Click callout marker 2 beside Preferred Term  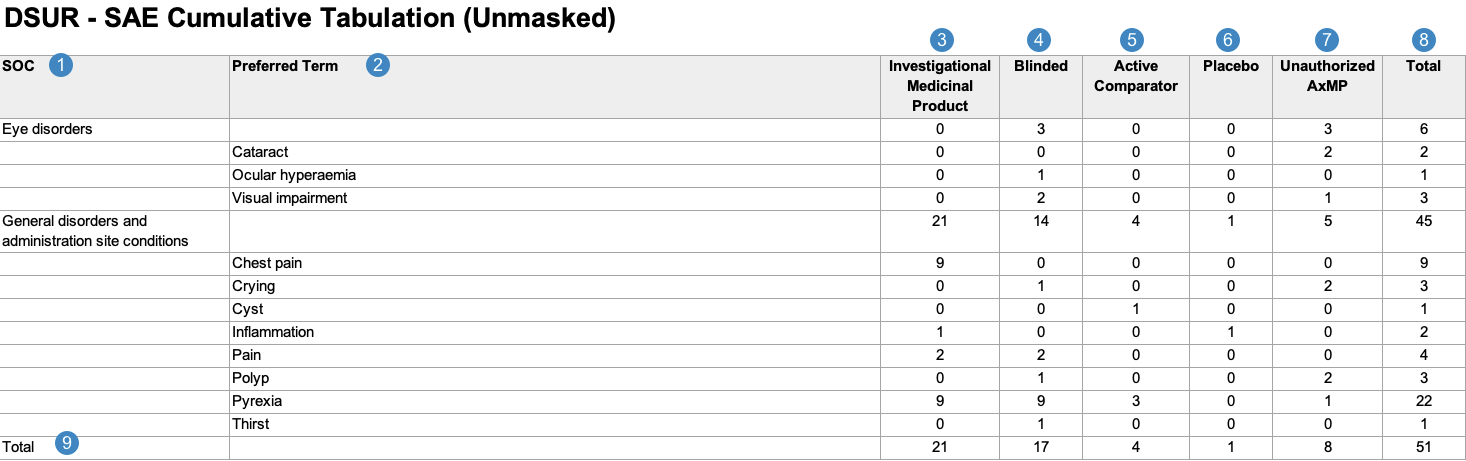(x=377, y=66)
